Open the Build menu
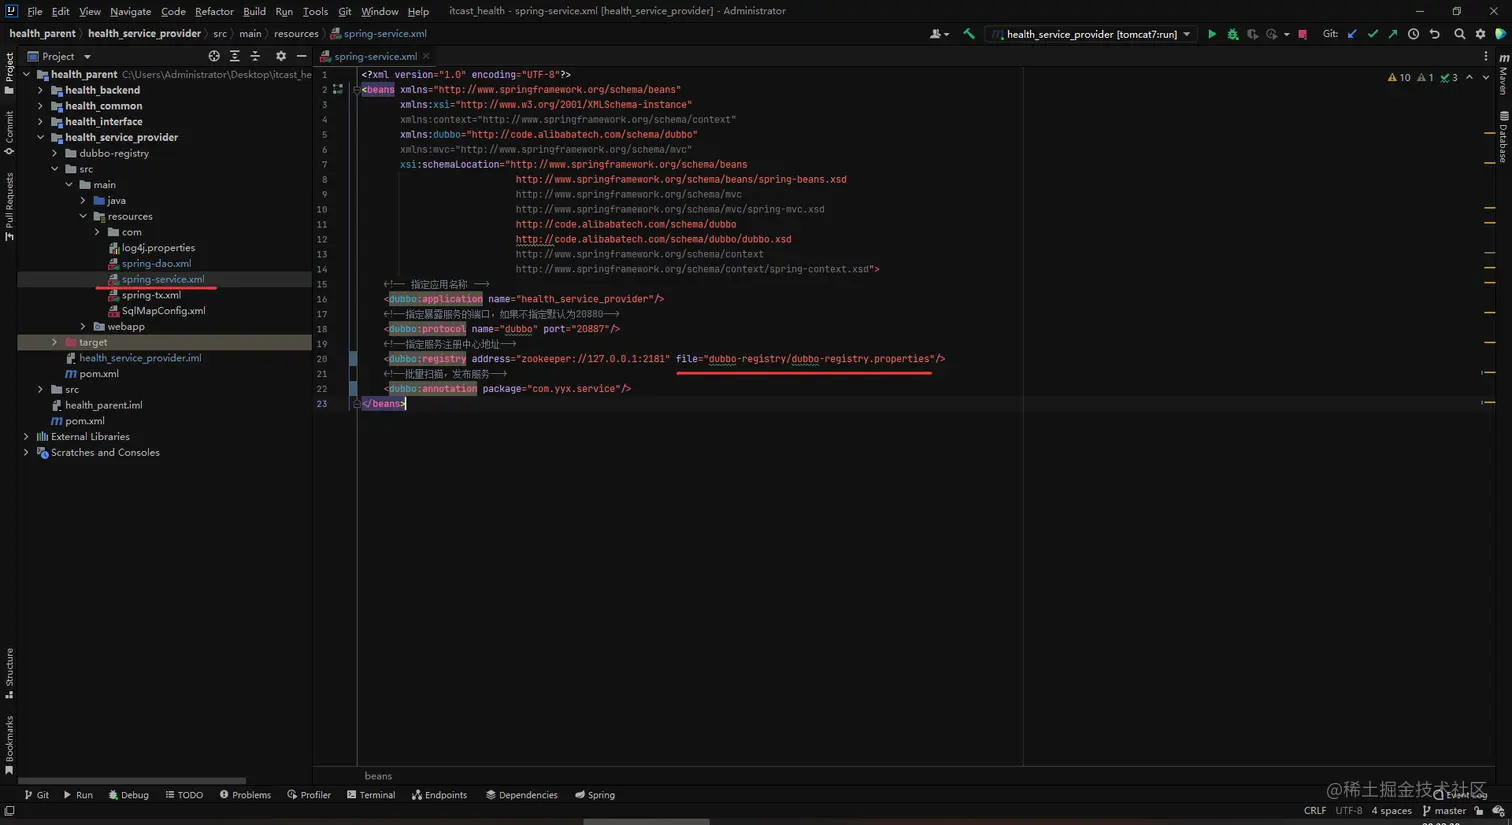Image resolution: width=1512 pixels, height=825 pixels. tap(254, 11)
